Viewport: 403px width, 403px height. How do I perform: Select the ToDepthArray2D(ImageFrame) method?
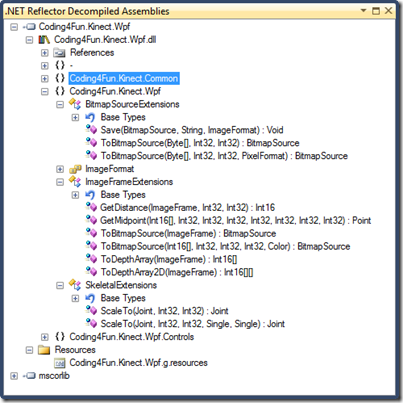177,272
